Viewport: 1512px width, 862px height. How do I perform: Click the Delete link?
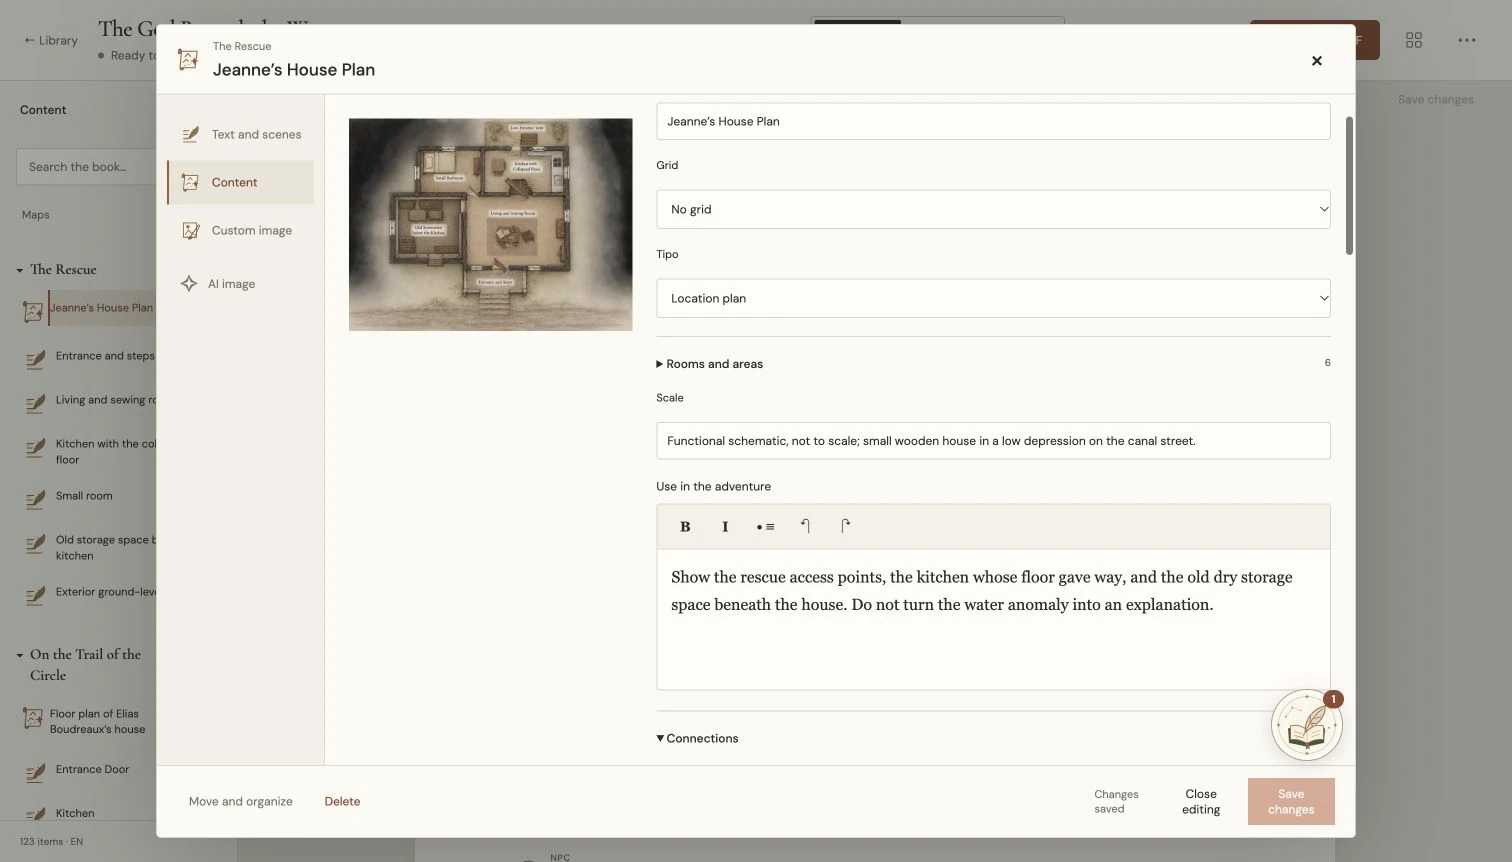[342, 802]
